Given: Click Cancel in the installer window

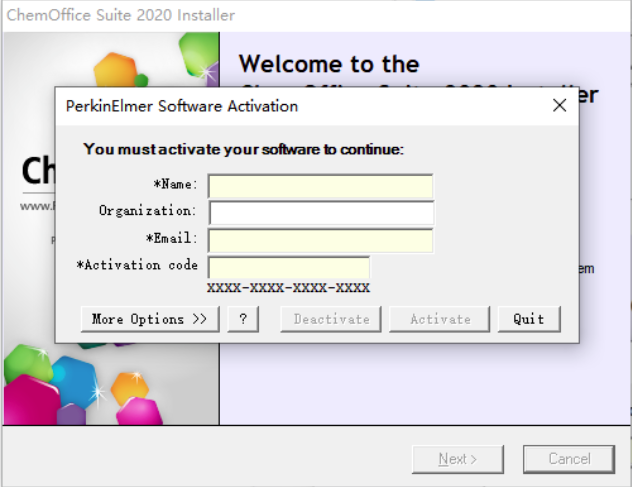Looking at the screenshot, I should [x=569, y=459].
